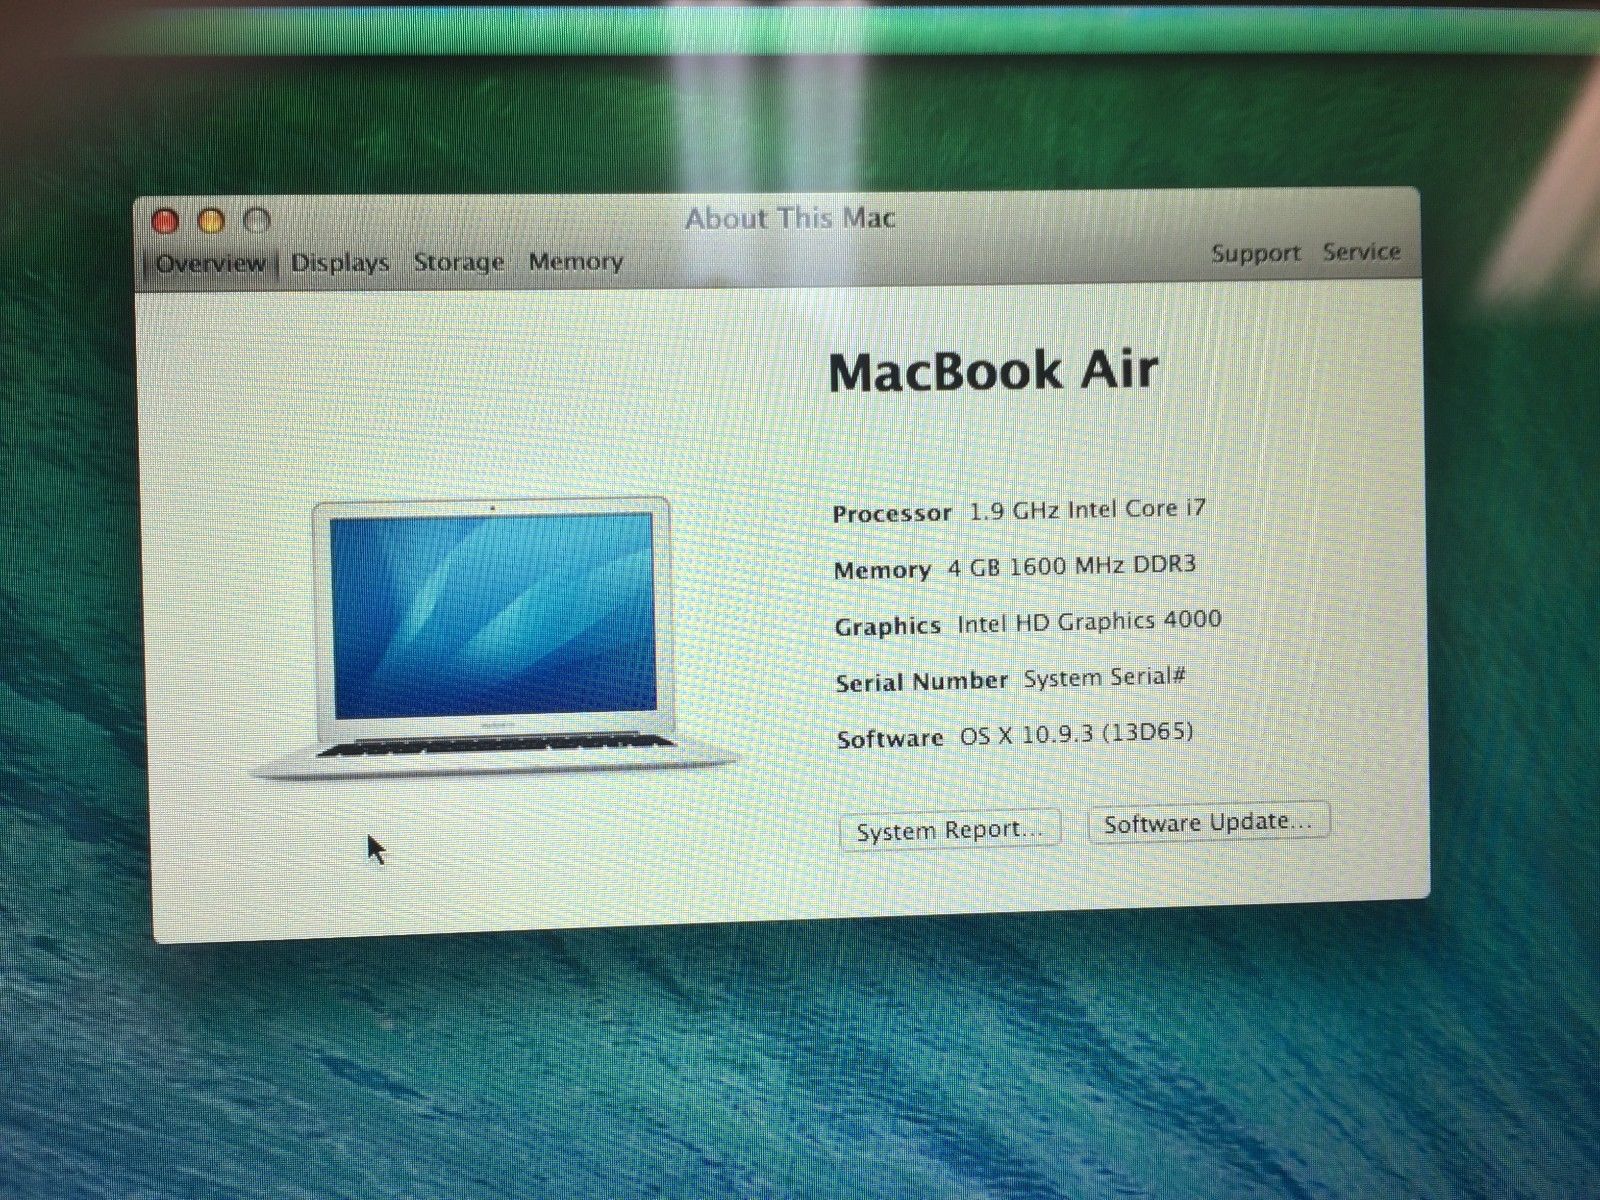Click the Service link
This screenshot has height=1200, width=1600.
(x=1361, y=252)
